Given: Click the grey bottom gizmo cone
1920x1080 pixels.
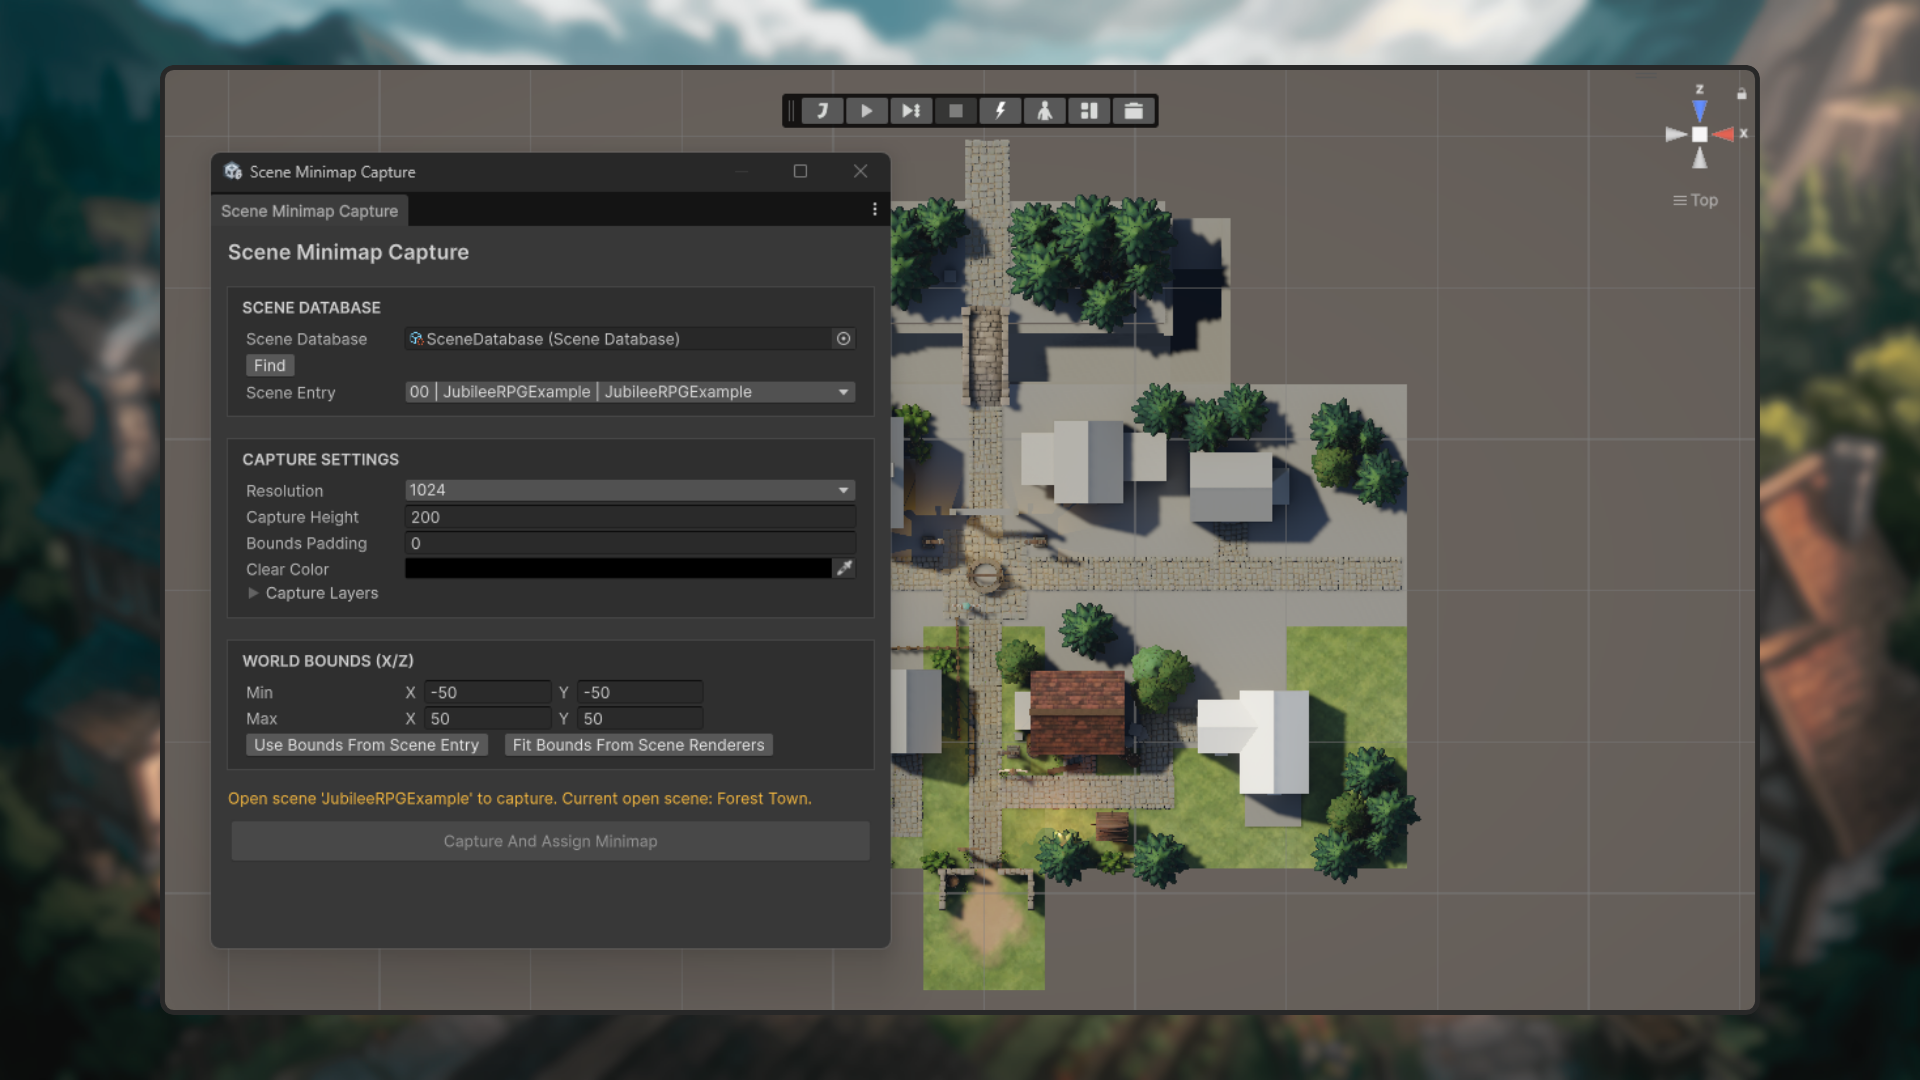Looking at the screenshot, I should point(1699,158).
